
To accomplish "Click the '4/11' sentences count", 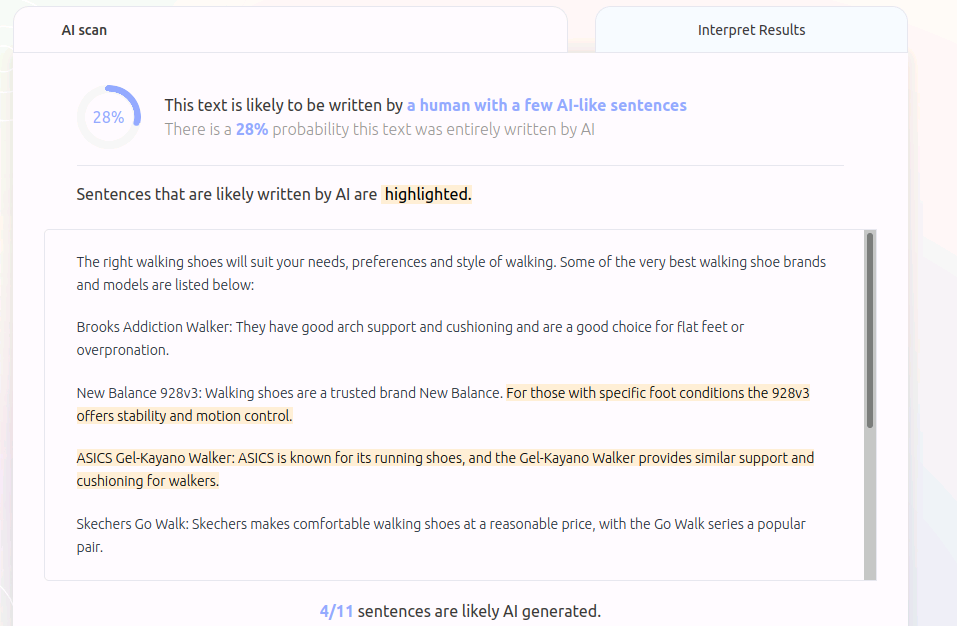I will (x=336, y=611).
